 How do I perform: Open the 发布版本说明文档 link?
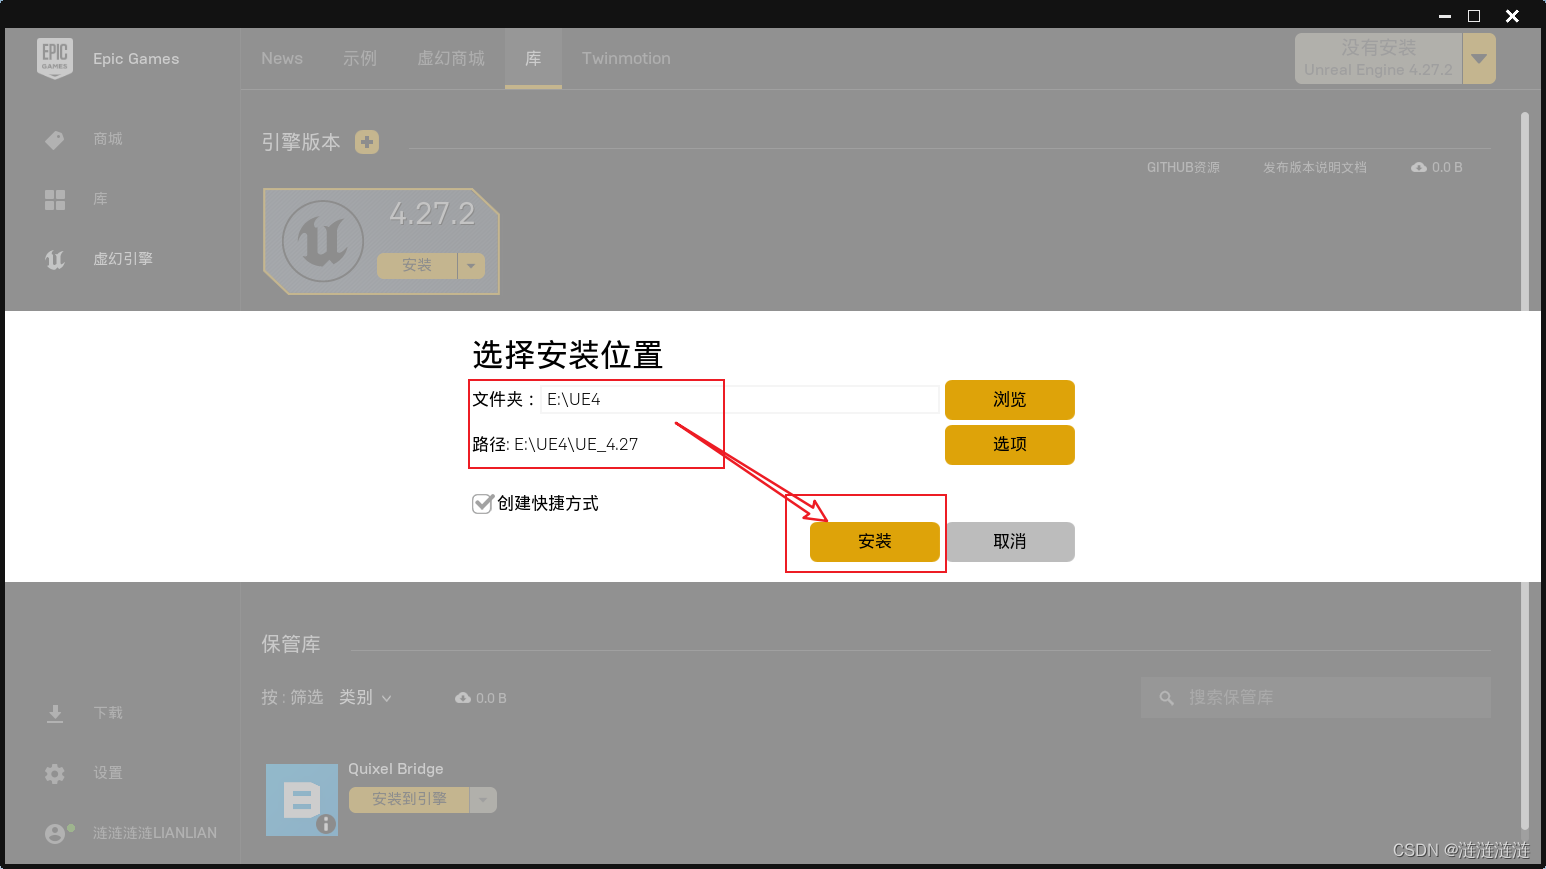pos(1314,167)
